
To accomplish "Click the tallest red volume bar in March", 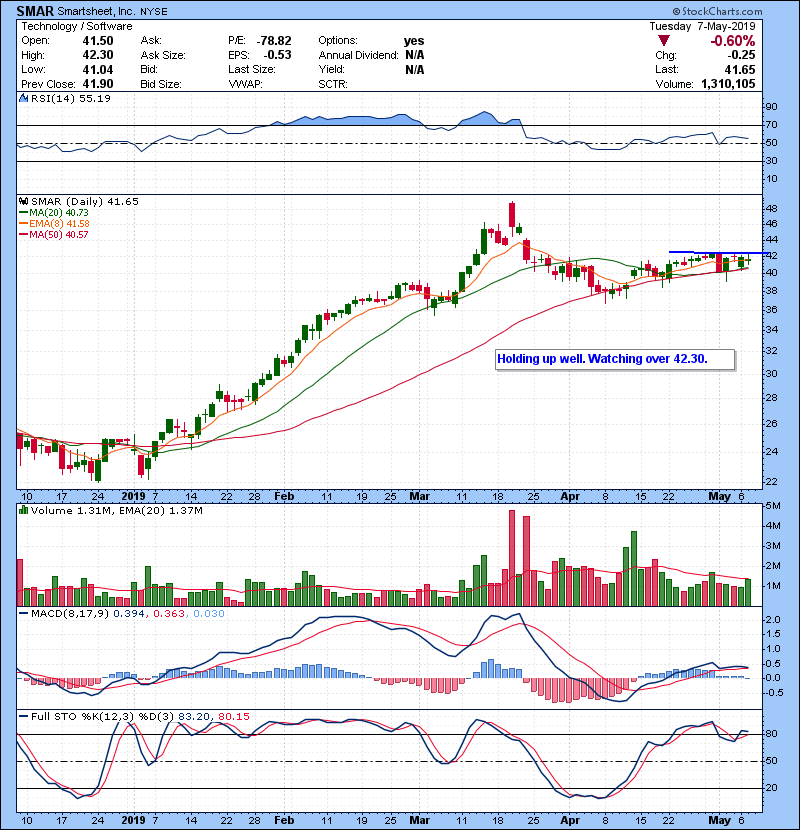I will (x=512, y=558).
